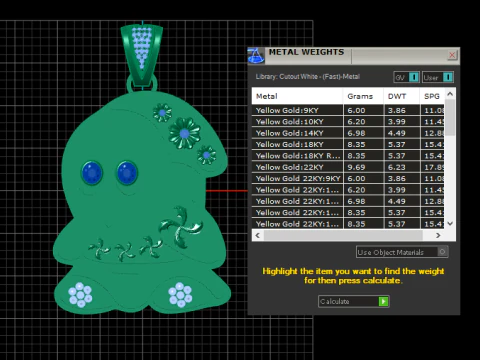480x360 pixels.
Task: Toggle the Use Object Materials option
Action: pyautogui.click(x=402, y=252)
